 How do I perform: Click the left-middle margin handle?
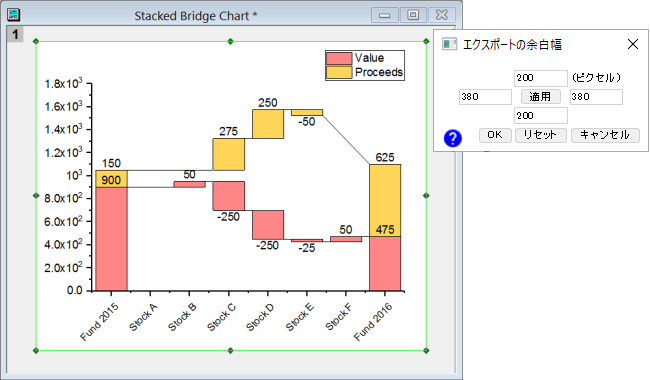click(x=36, y=196)
